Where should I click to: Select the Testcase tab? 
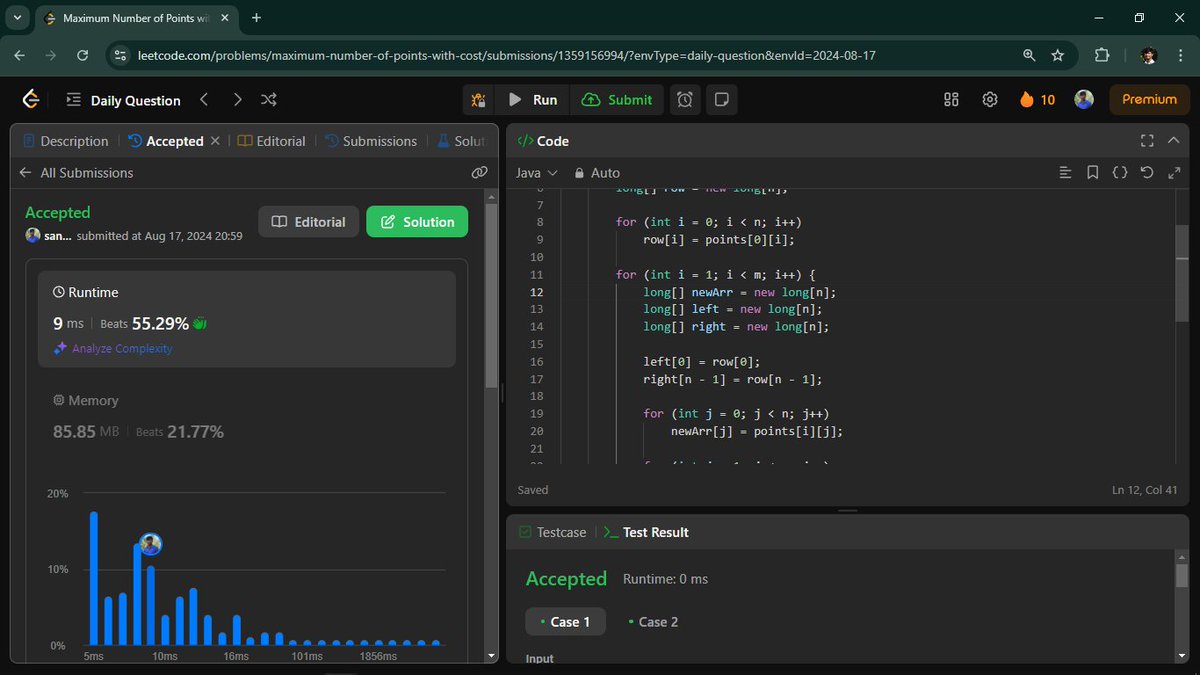click(552, 532)
